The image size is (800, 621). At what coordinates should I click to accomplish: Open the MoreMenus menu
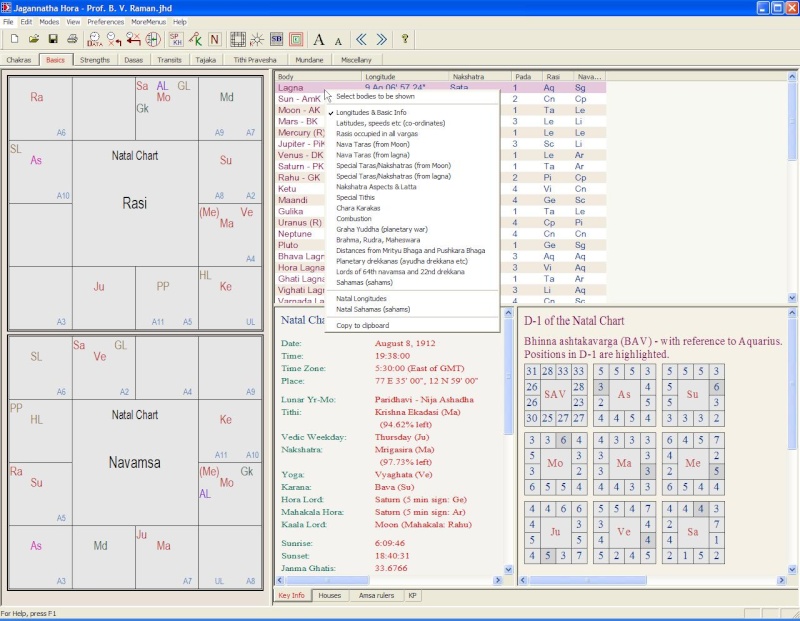click(x=148, y=22)
